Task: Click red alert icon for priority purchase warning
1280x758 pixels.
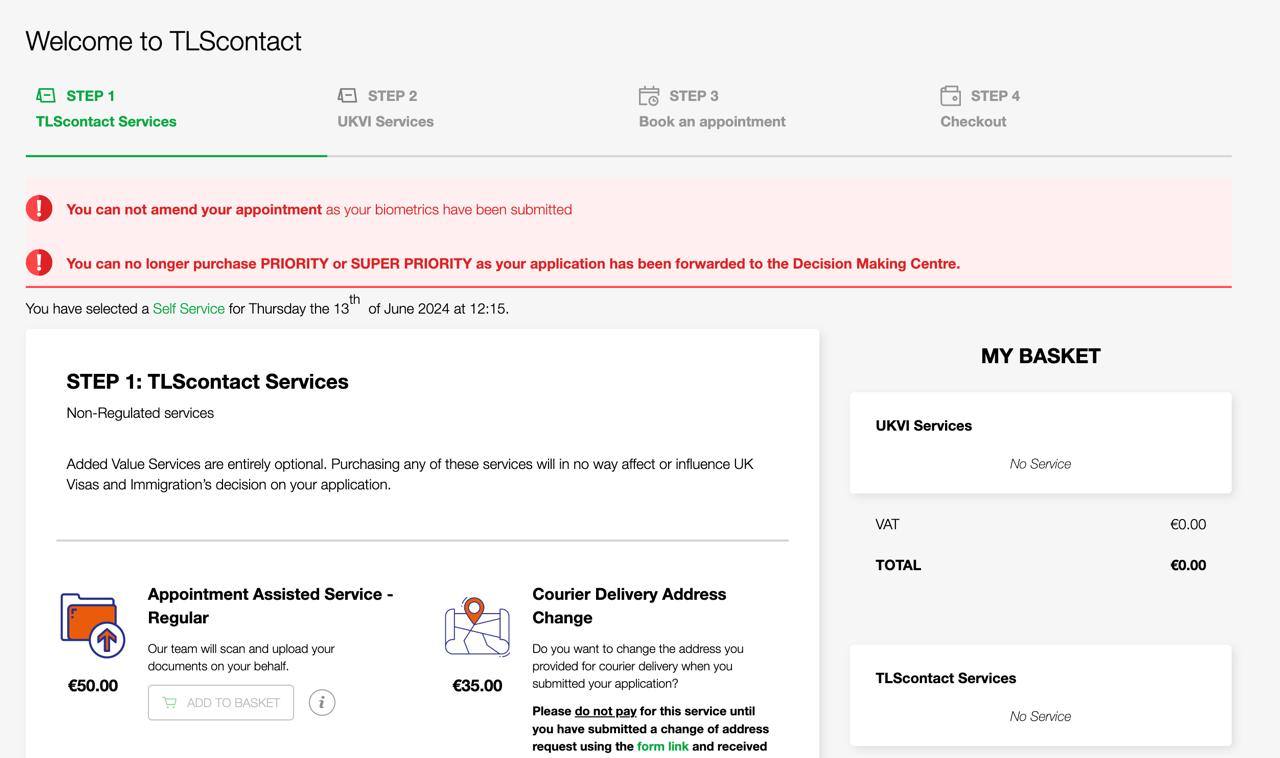Action: pyautogui.click(x=39, y=263)
